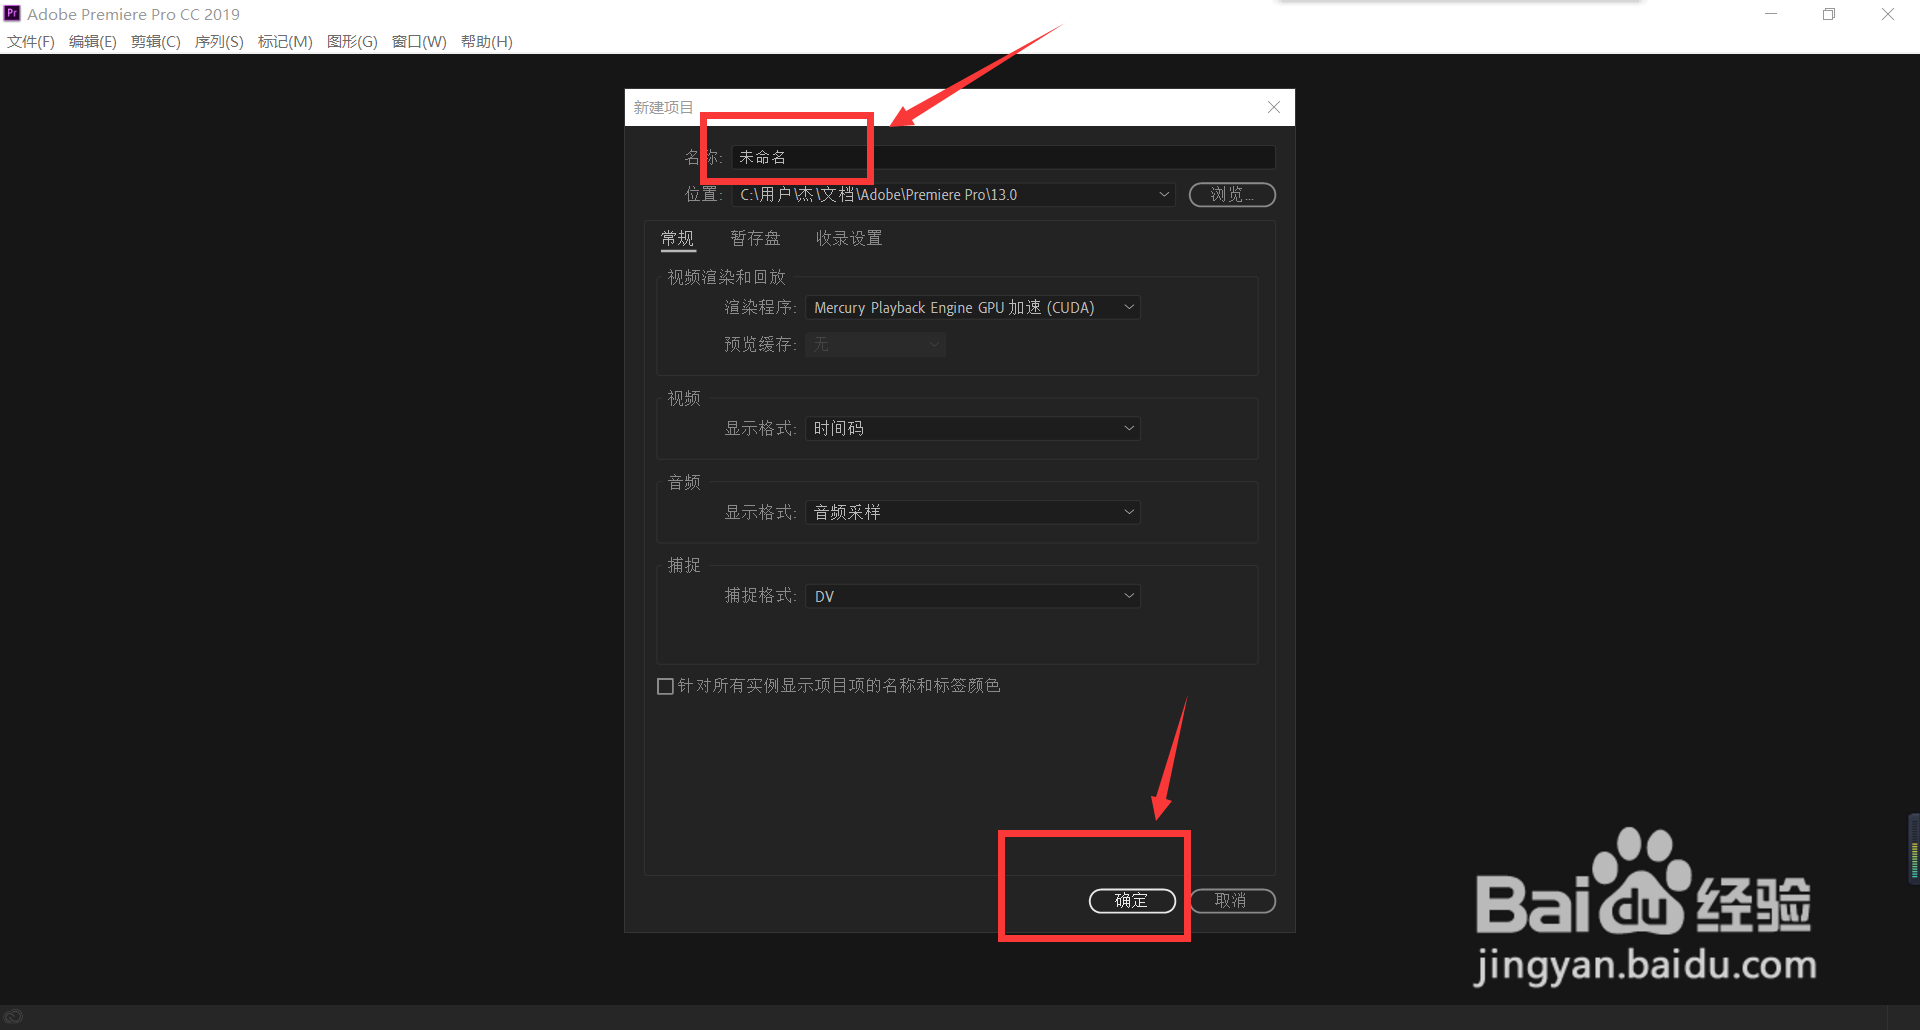
Task: Open the 视频 显示格式 时间码 dropdown
Action: [973, 428]
